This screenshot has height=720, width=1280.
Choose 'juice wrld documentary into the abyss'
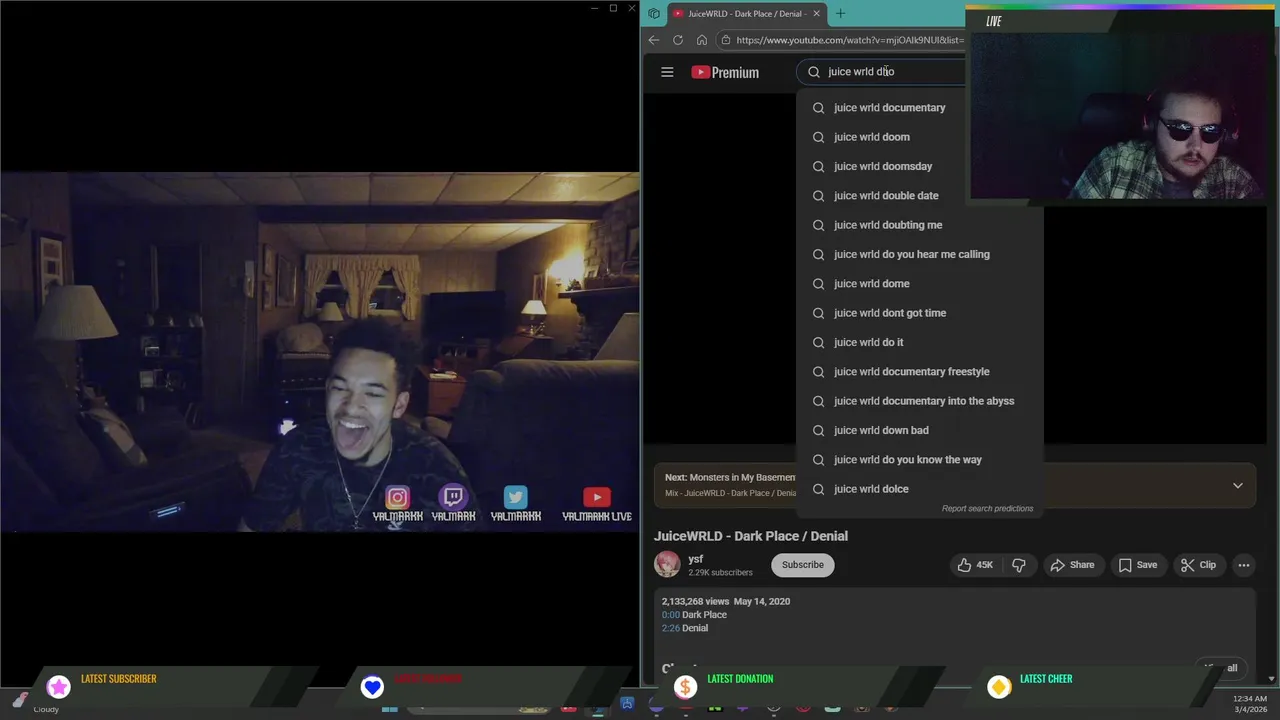click(x=920, y=401)
